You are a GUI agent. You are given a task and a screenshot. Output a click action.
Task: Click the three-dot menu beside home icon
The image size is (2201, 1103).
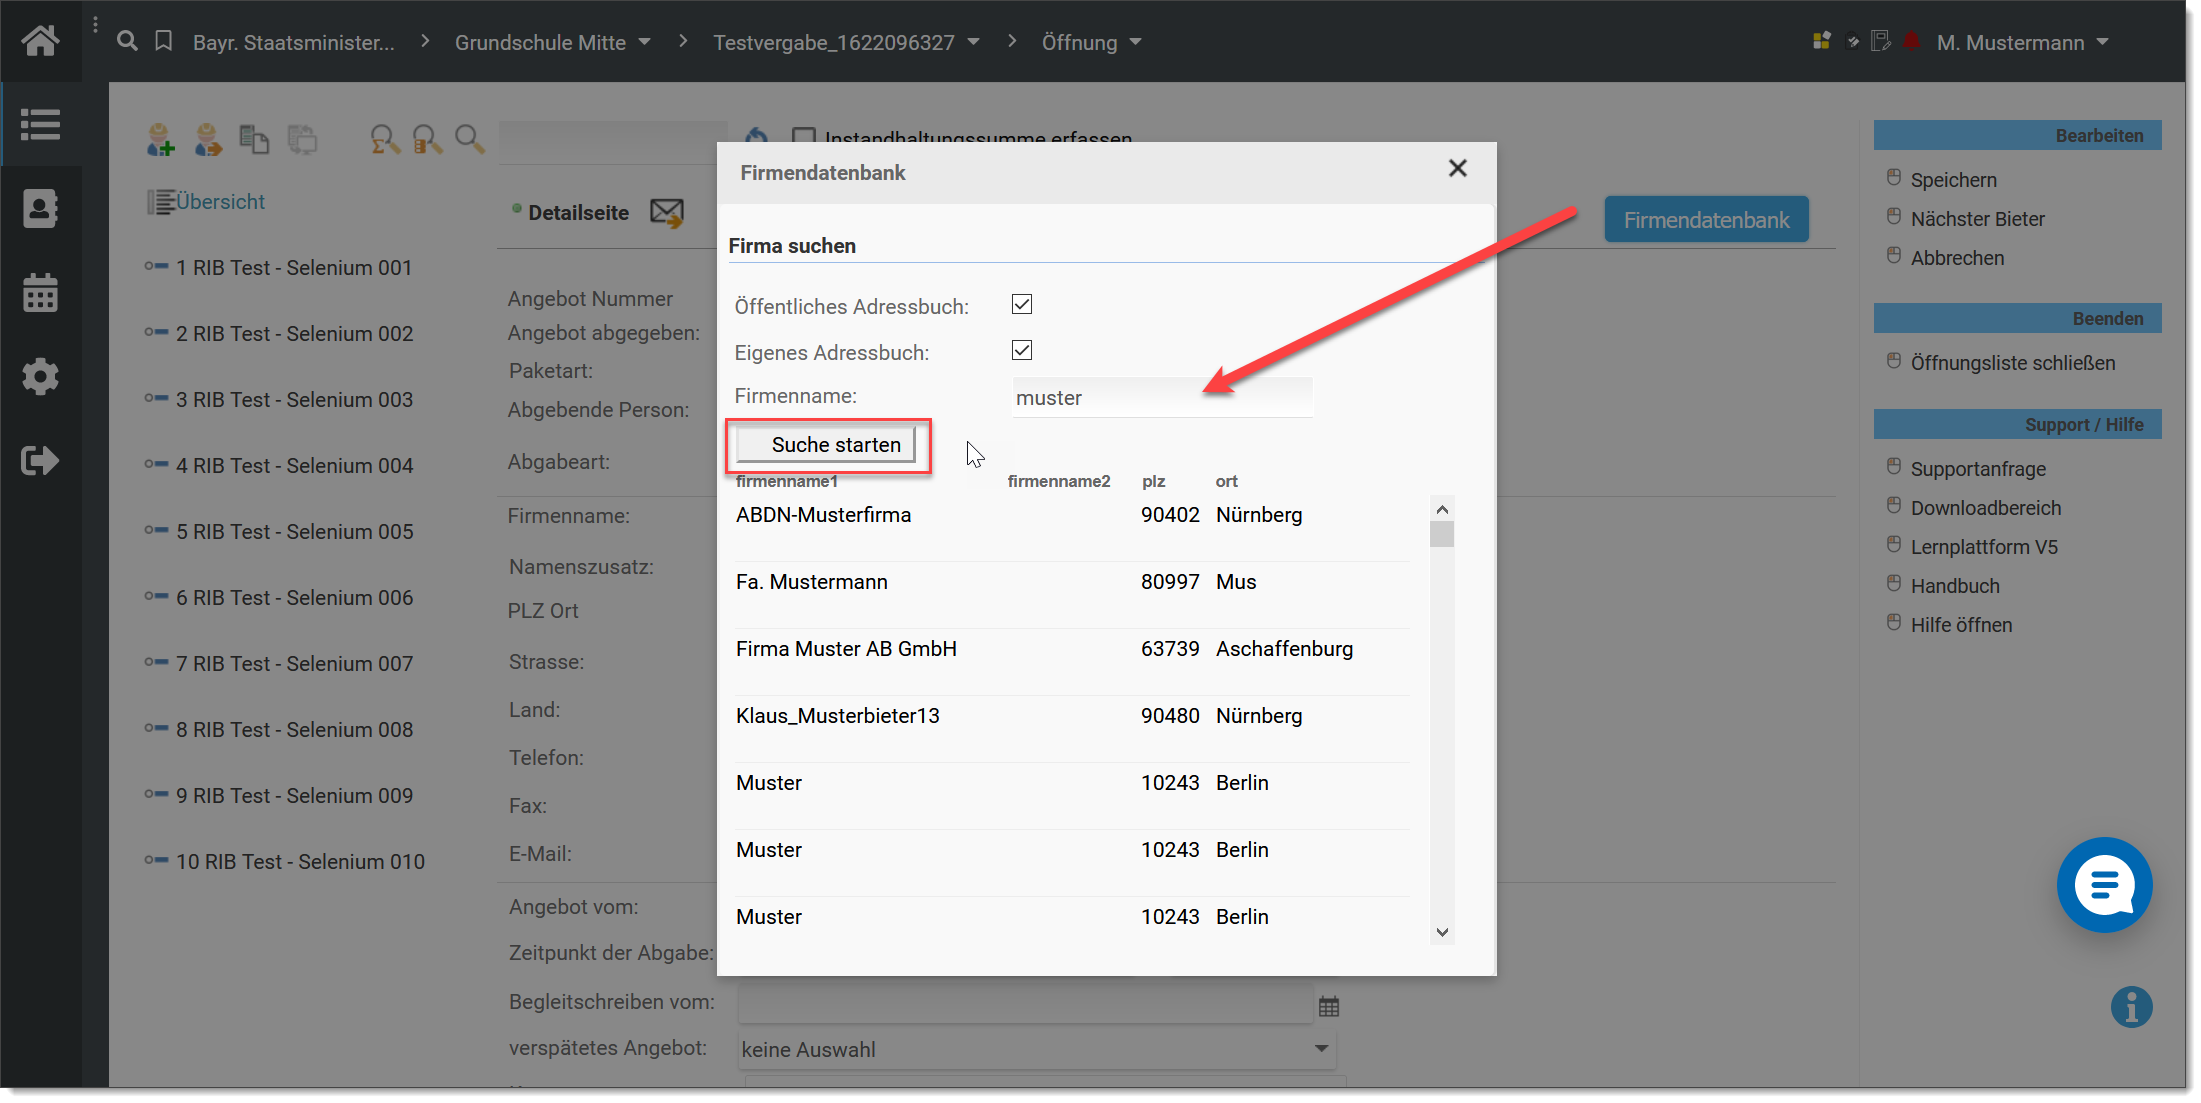pos(95,25)
